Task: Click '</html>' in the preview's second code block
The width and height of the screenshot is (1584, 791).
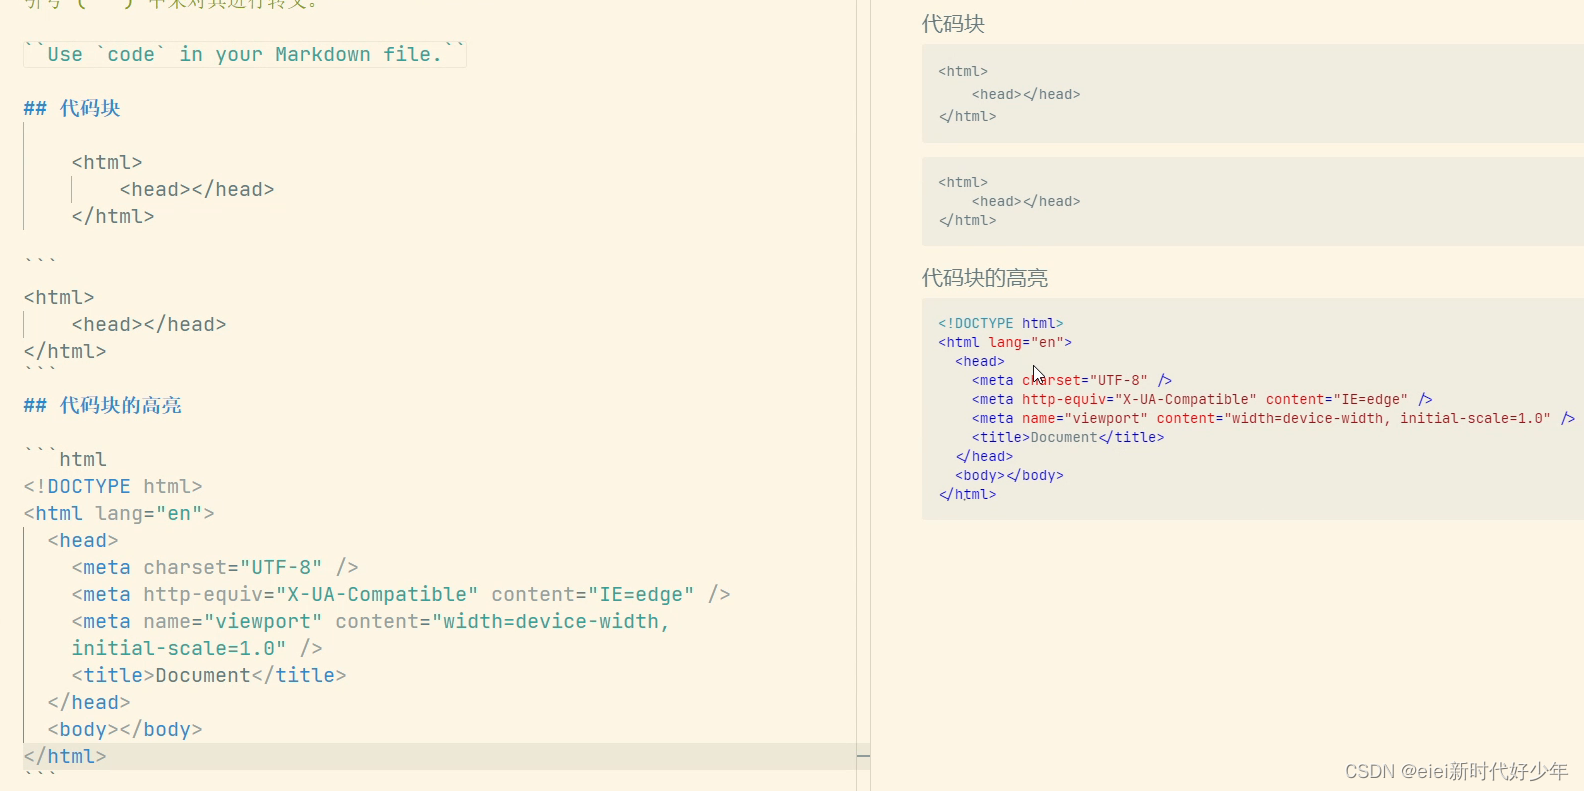Action: click(x=967, y=220)
